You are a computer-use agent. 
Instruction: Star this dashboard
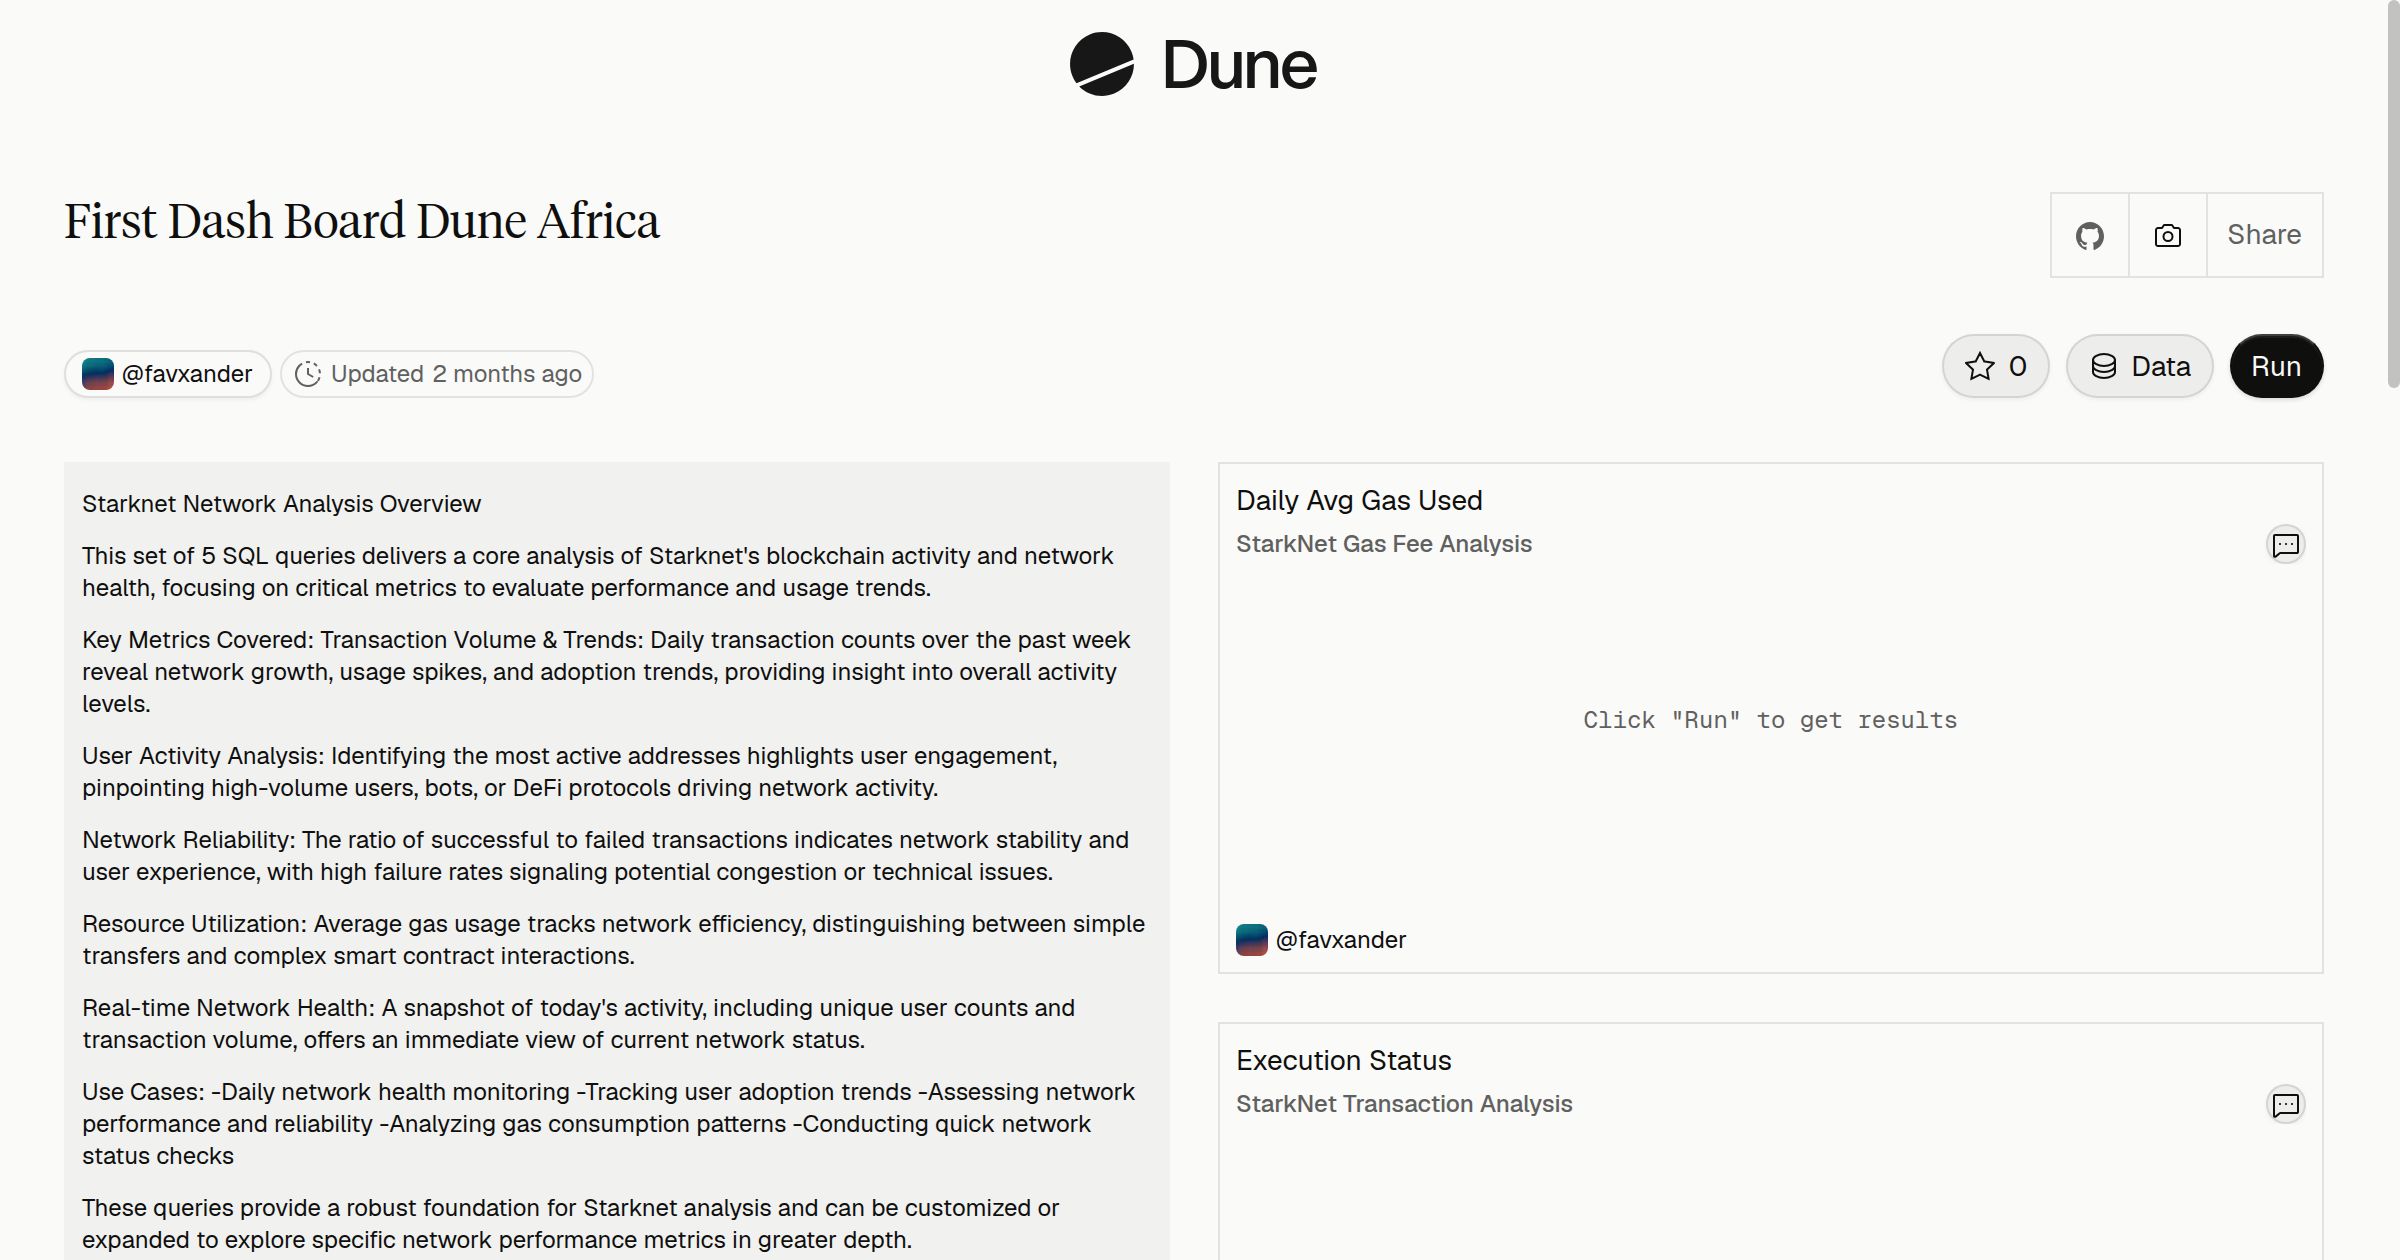[x=1996, y=366]
